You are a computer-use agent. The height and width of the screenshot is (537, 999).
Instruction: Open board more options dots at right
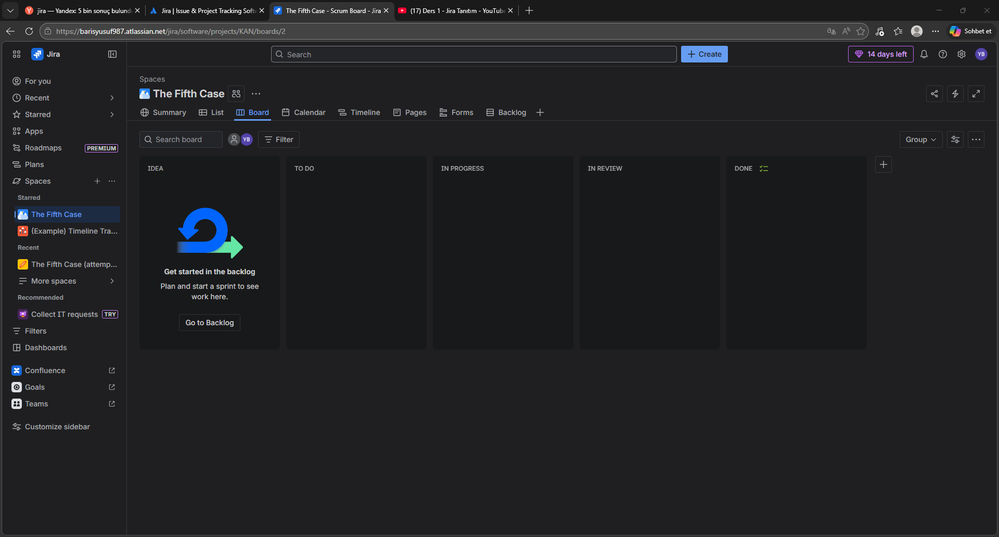[x=976, y=140]
